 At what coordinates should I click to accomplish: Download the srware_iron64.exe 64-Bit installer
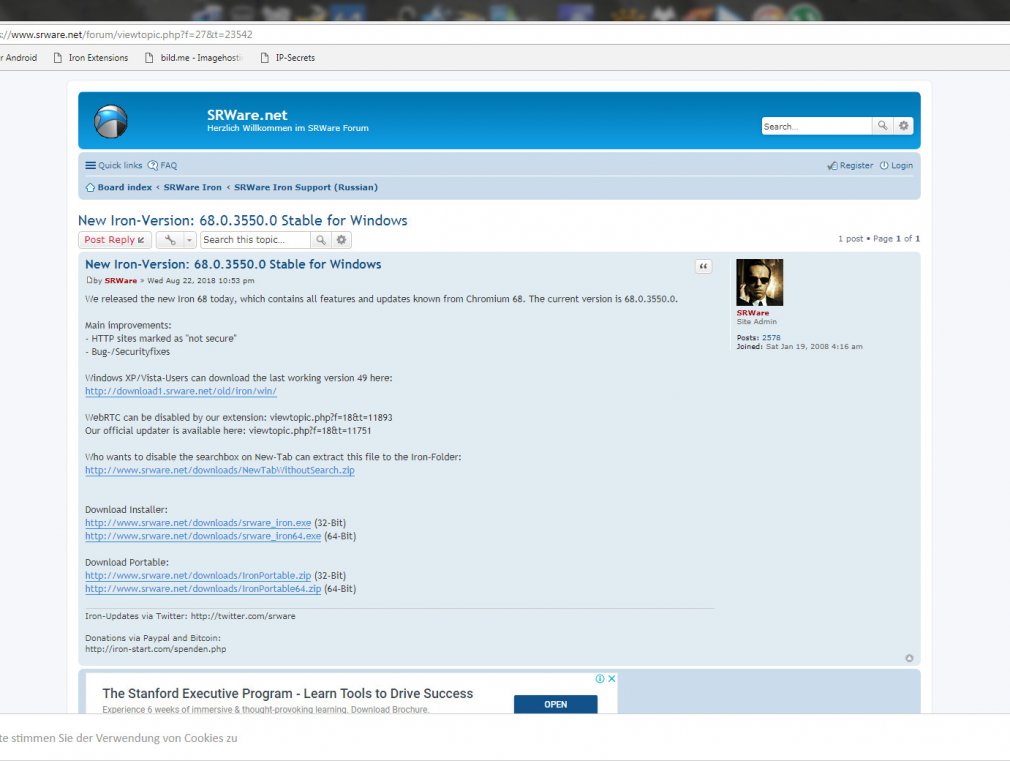[x=203, y=536]
